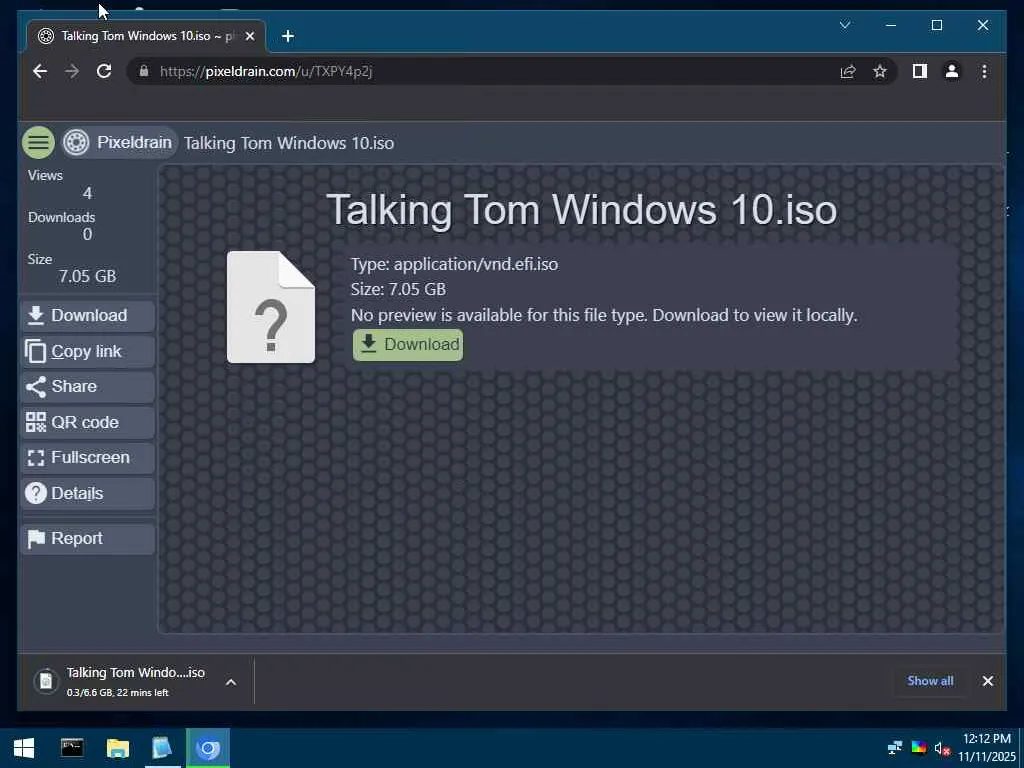Open a new browser tab
This screenshot has width=1024, height=768.
click(x=288, y=37)
